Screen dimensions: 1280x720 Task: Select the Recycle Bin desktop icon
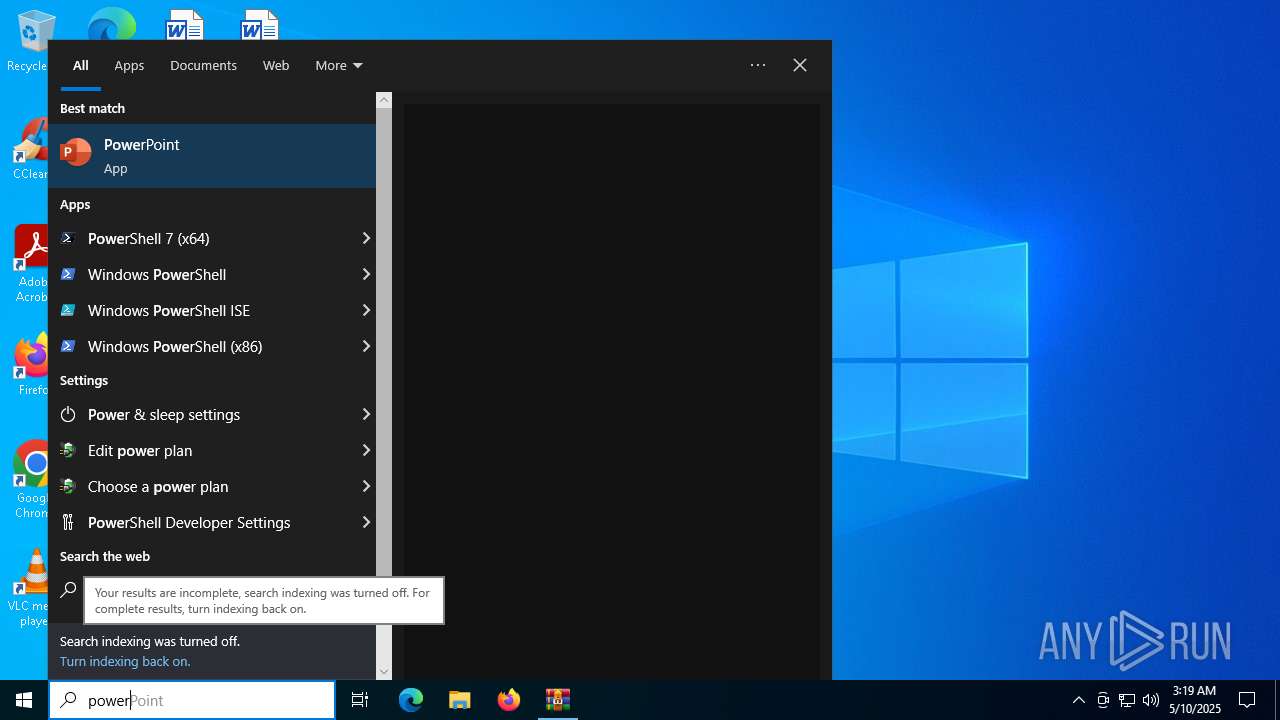tap(33, 40)
